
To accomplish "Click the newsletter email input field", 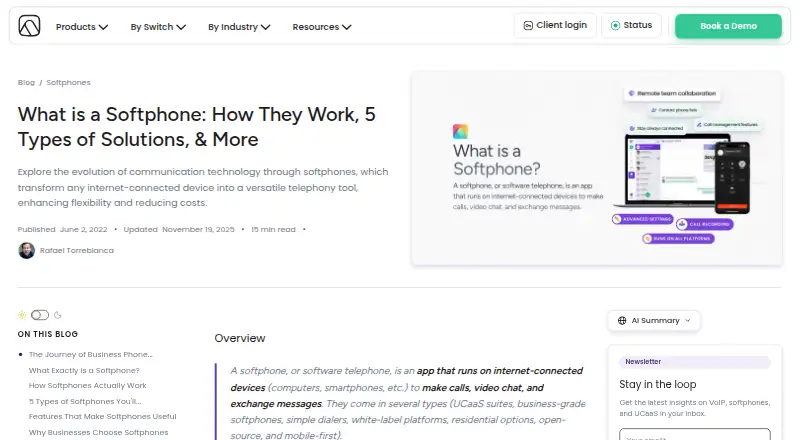I will 695,434.
